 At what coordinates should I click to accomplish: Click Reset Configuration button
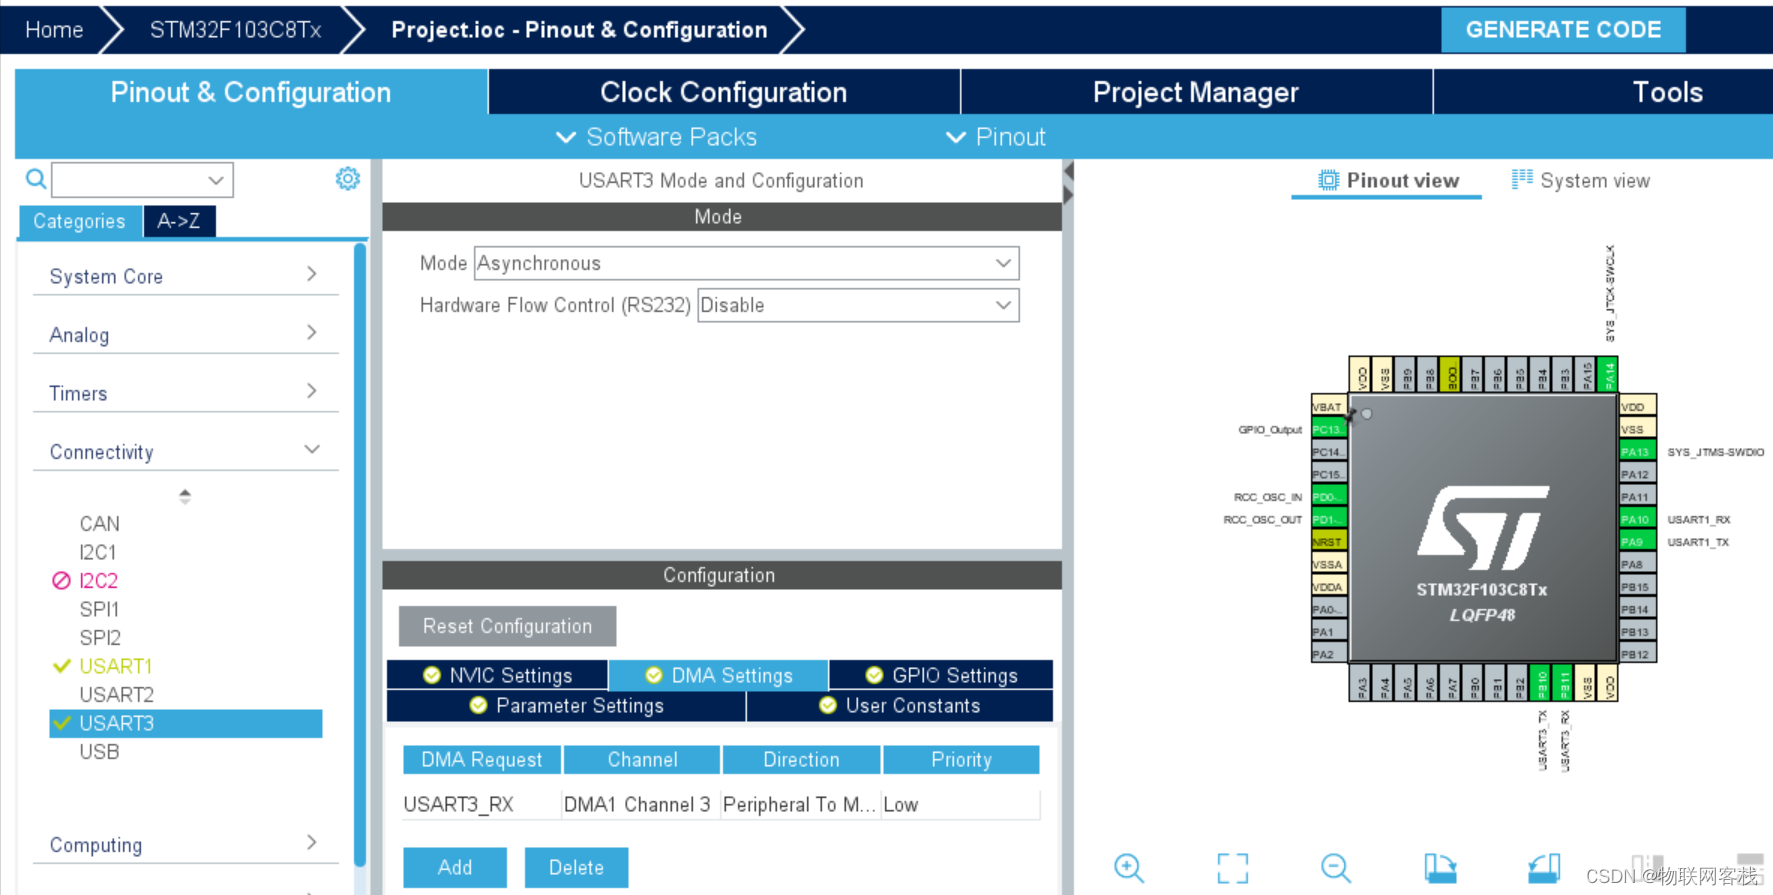507,626
